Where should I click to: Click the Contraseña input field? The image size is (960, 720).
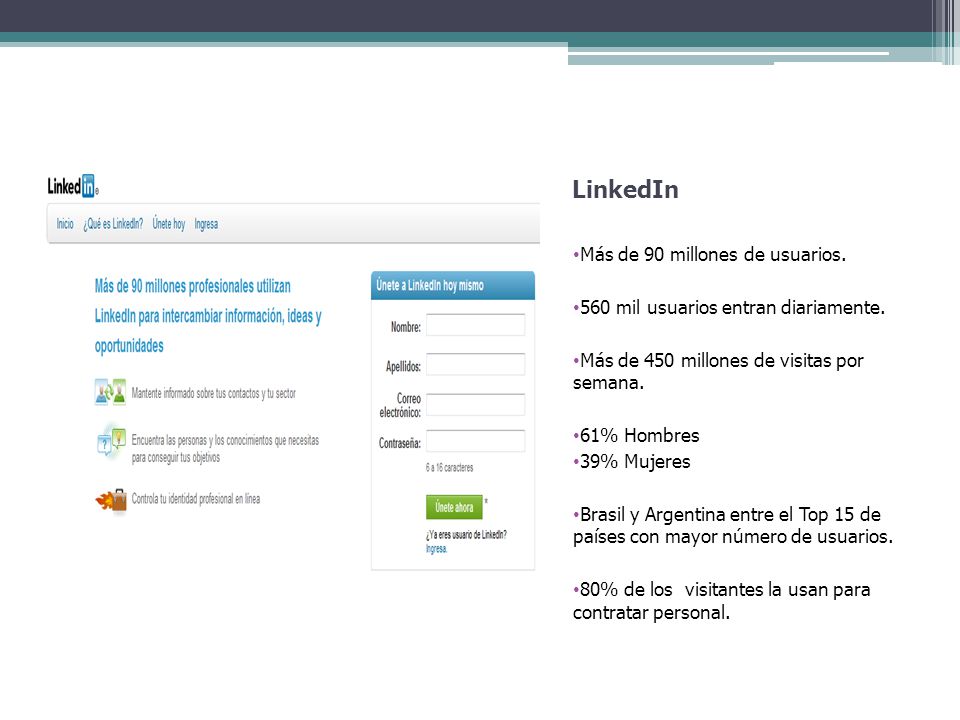tap(476, 441)
